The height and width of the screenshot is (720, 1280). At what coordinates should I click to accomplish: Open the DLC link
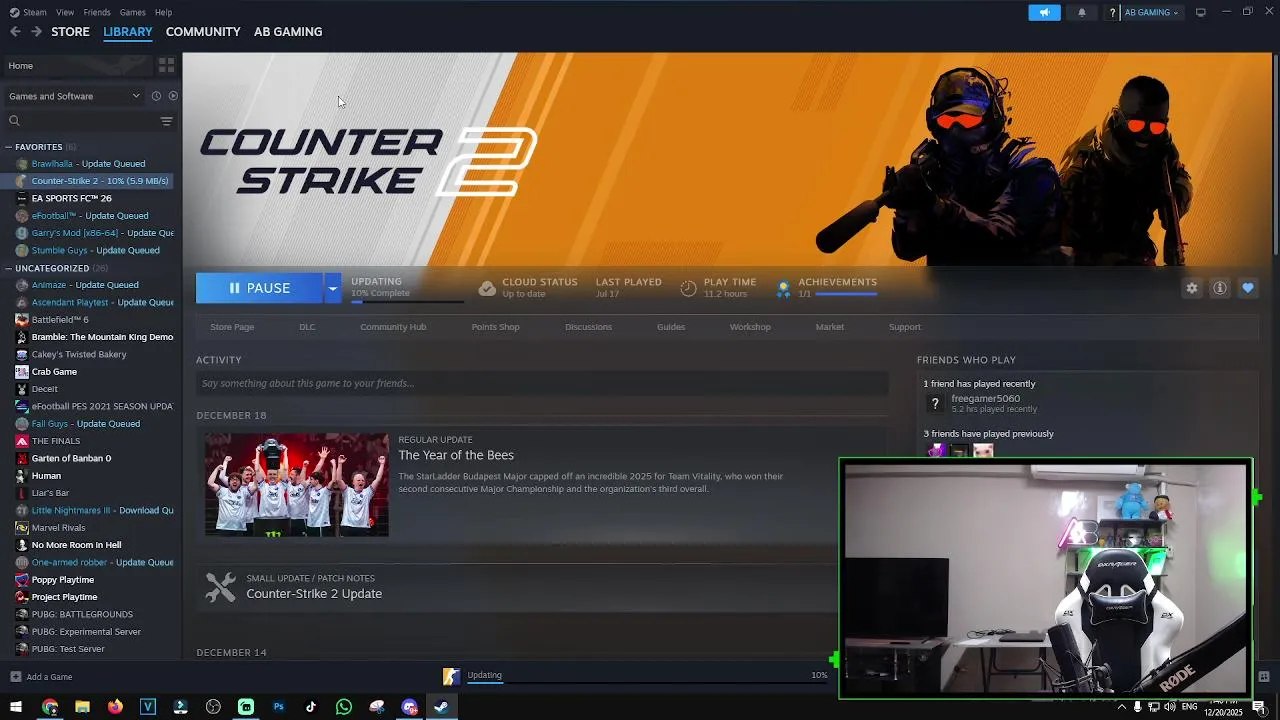click(x=307, y=327)
